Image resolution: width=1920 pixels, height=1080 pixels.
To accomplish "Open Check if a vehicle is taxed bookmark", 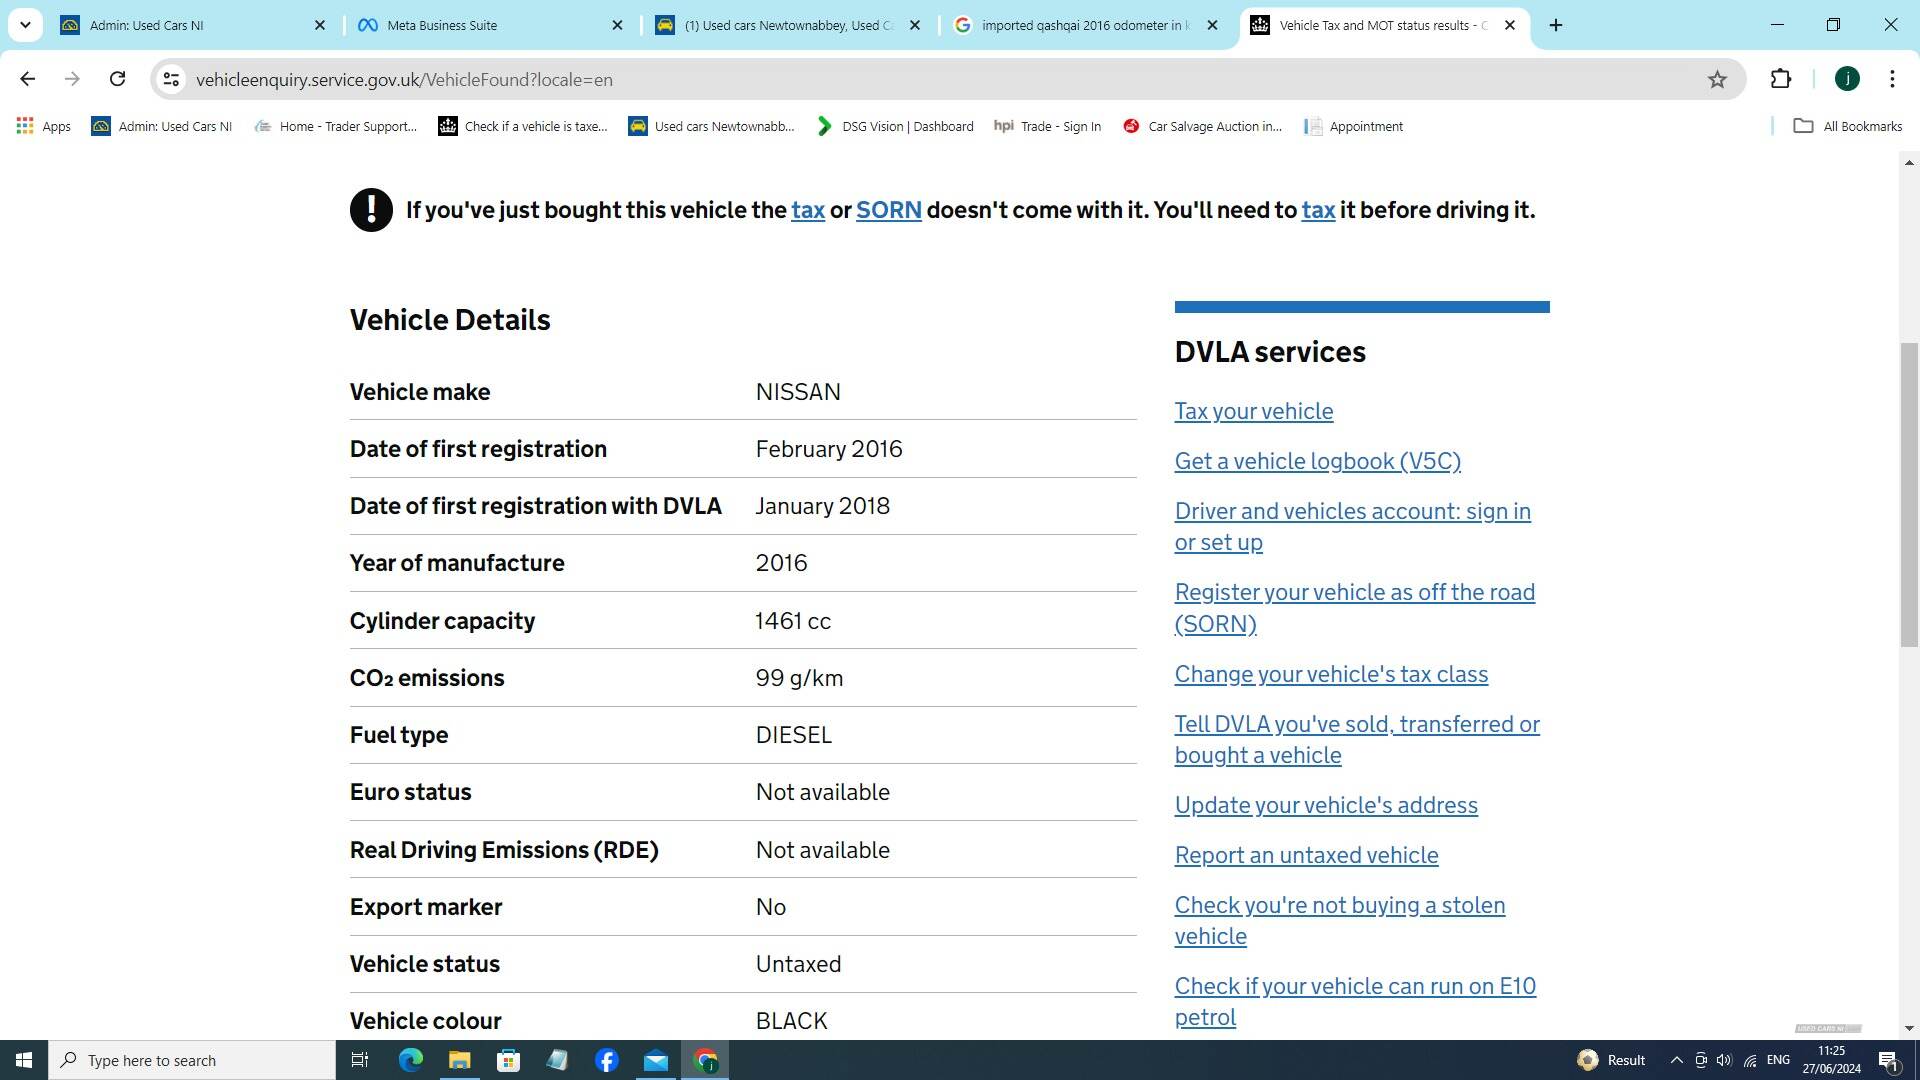I will pos(523,126).
